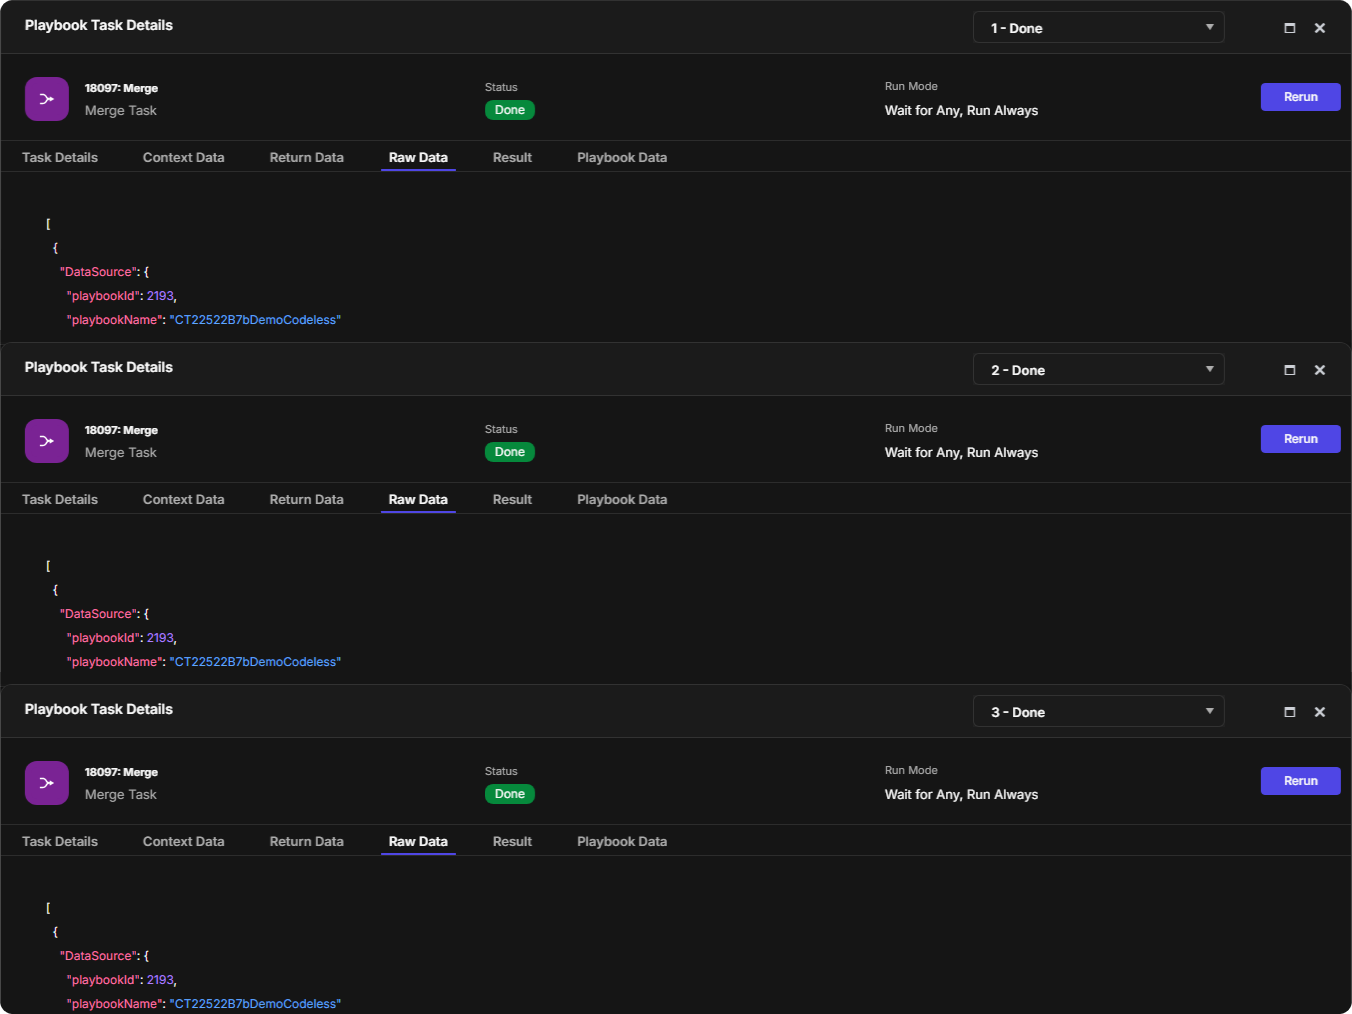This screenshot has height=1014, width=1352.
Task: Open Playbook Data tab in 1 - Done panel
Action: [x=622, y=158]
